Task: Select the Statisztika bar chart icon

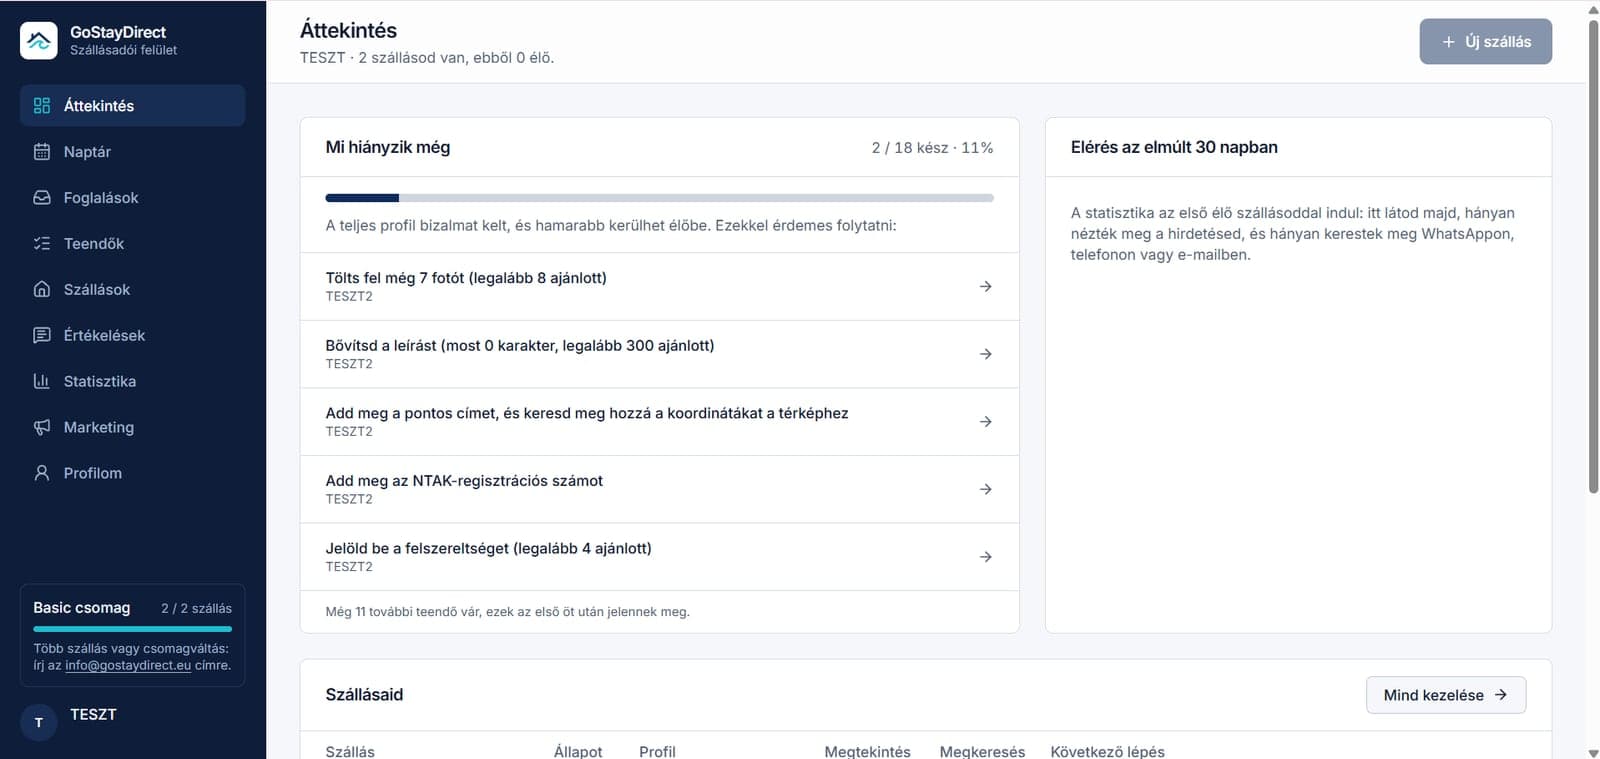Action: (42, 382)
